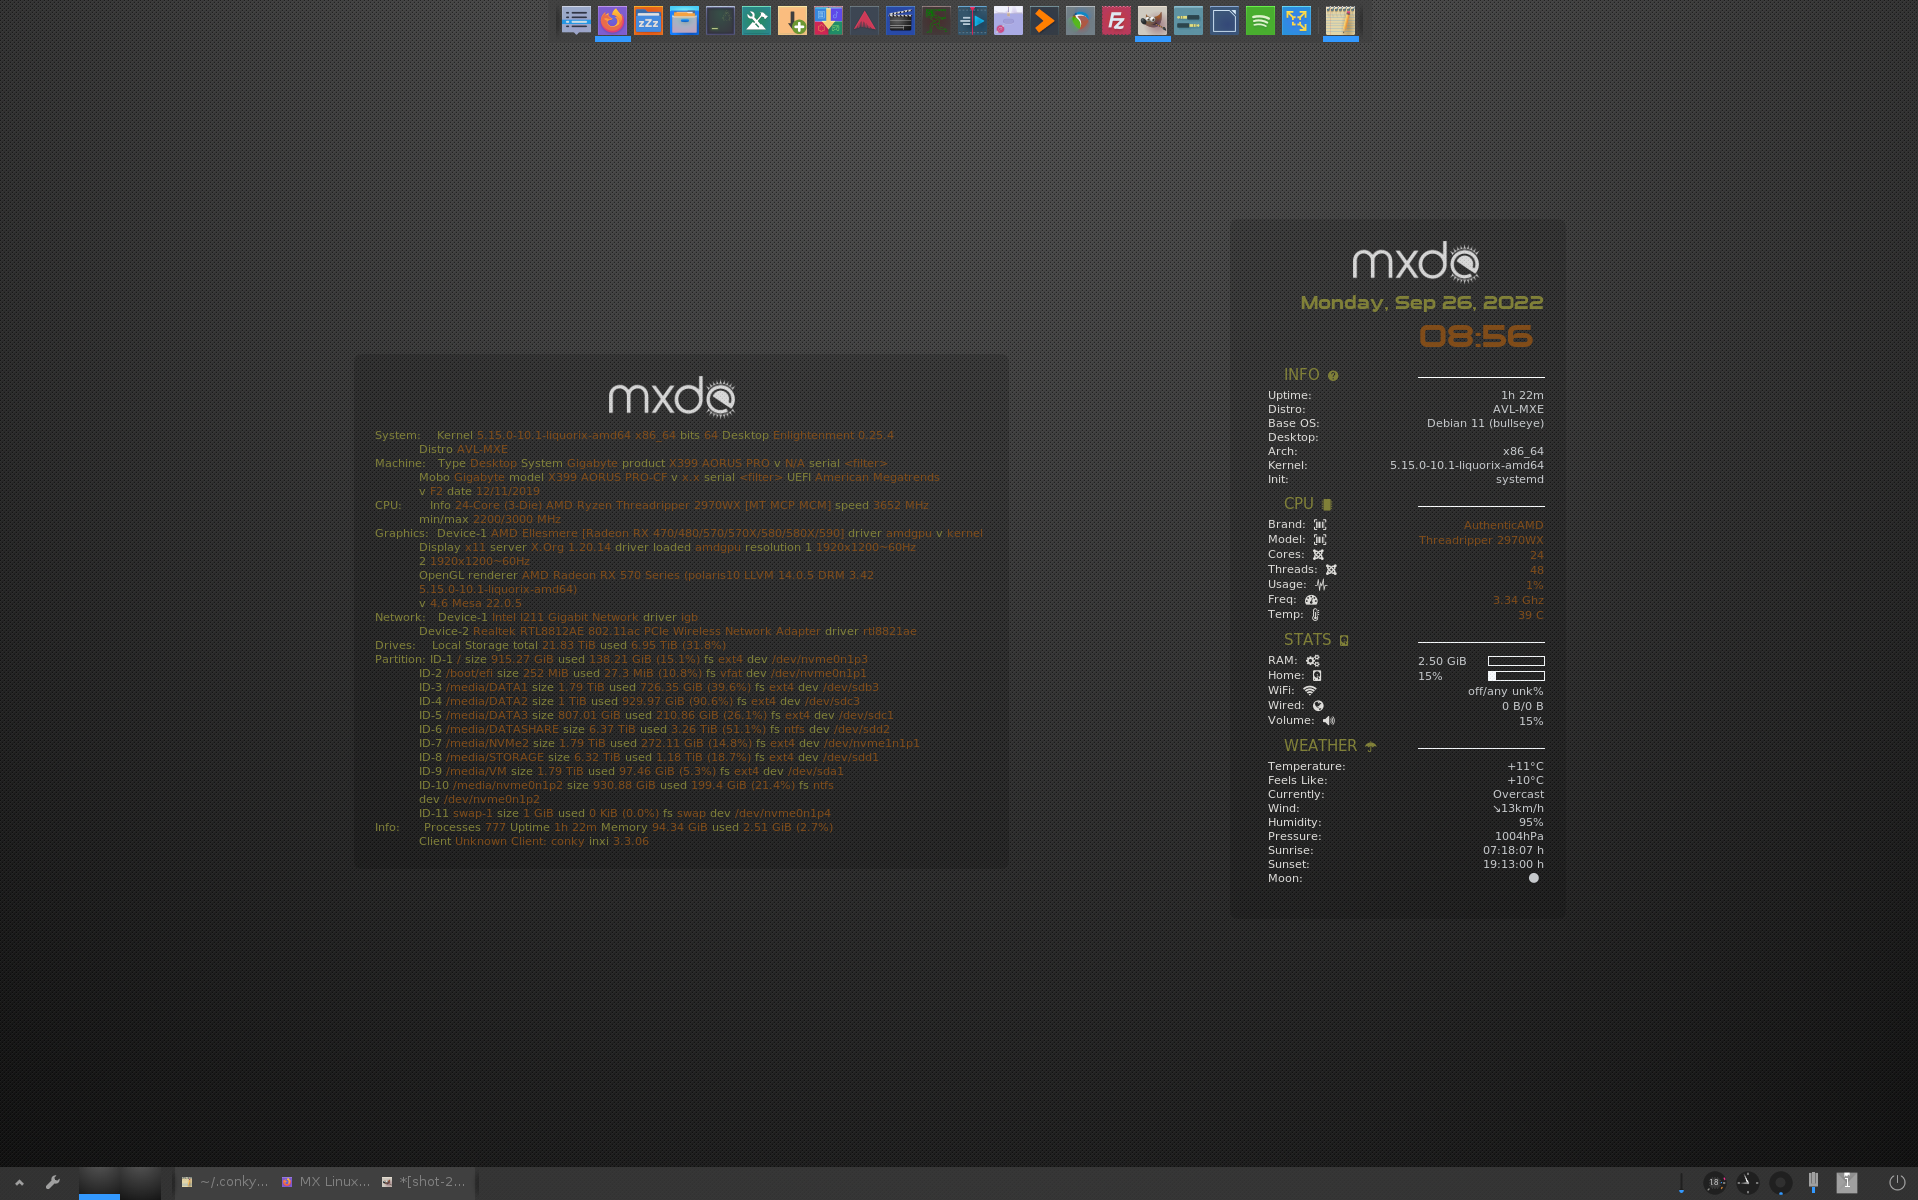Click the up-arrow launcher in bottom panel
Viewport: 1918px width, 1200px height.
click(19, 1182)
